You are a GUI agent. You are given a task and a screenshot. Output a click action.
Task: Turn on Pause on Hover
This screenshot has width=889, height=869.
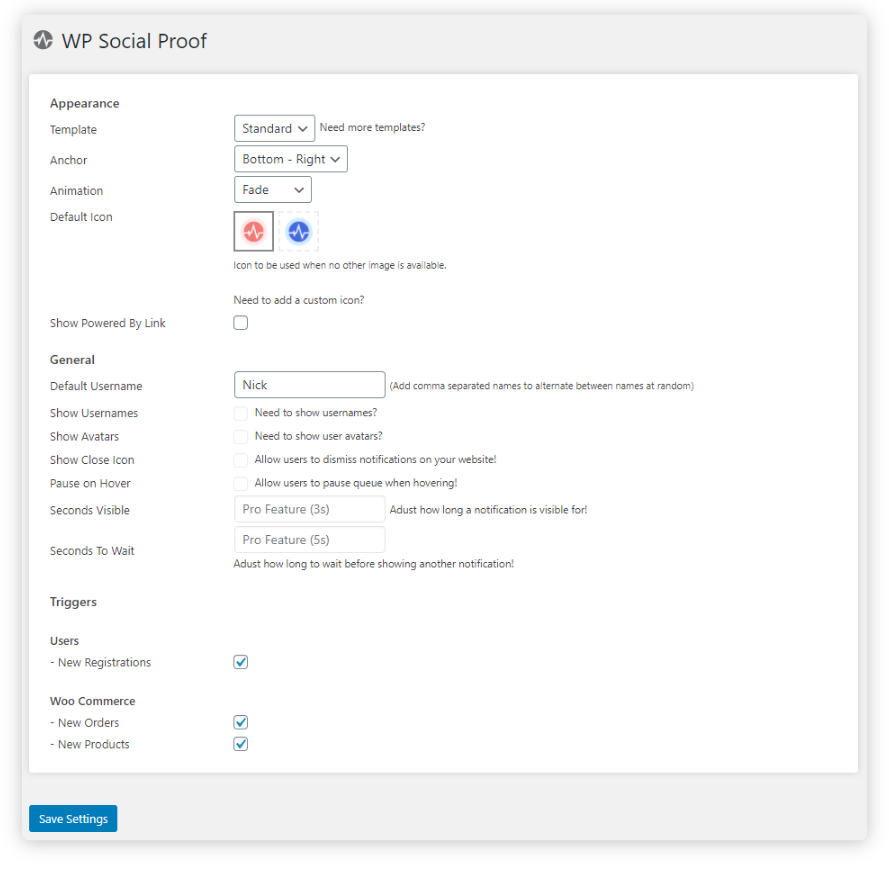240,483
